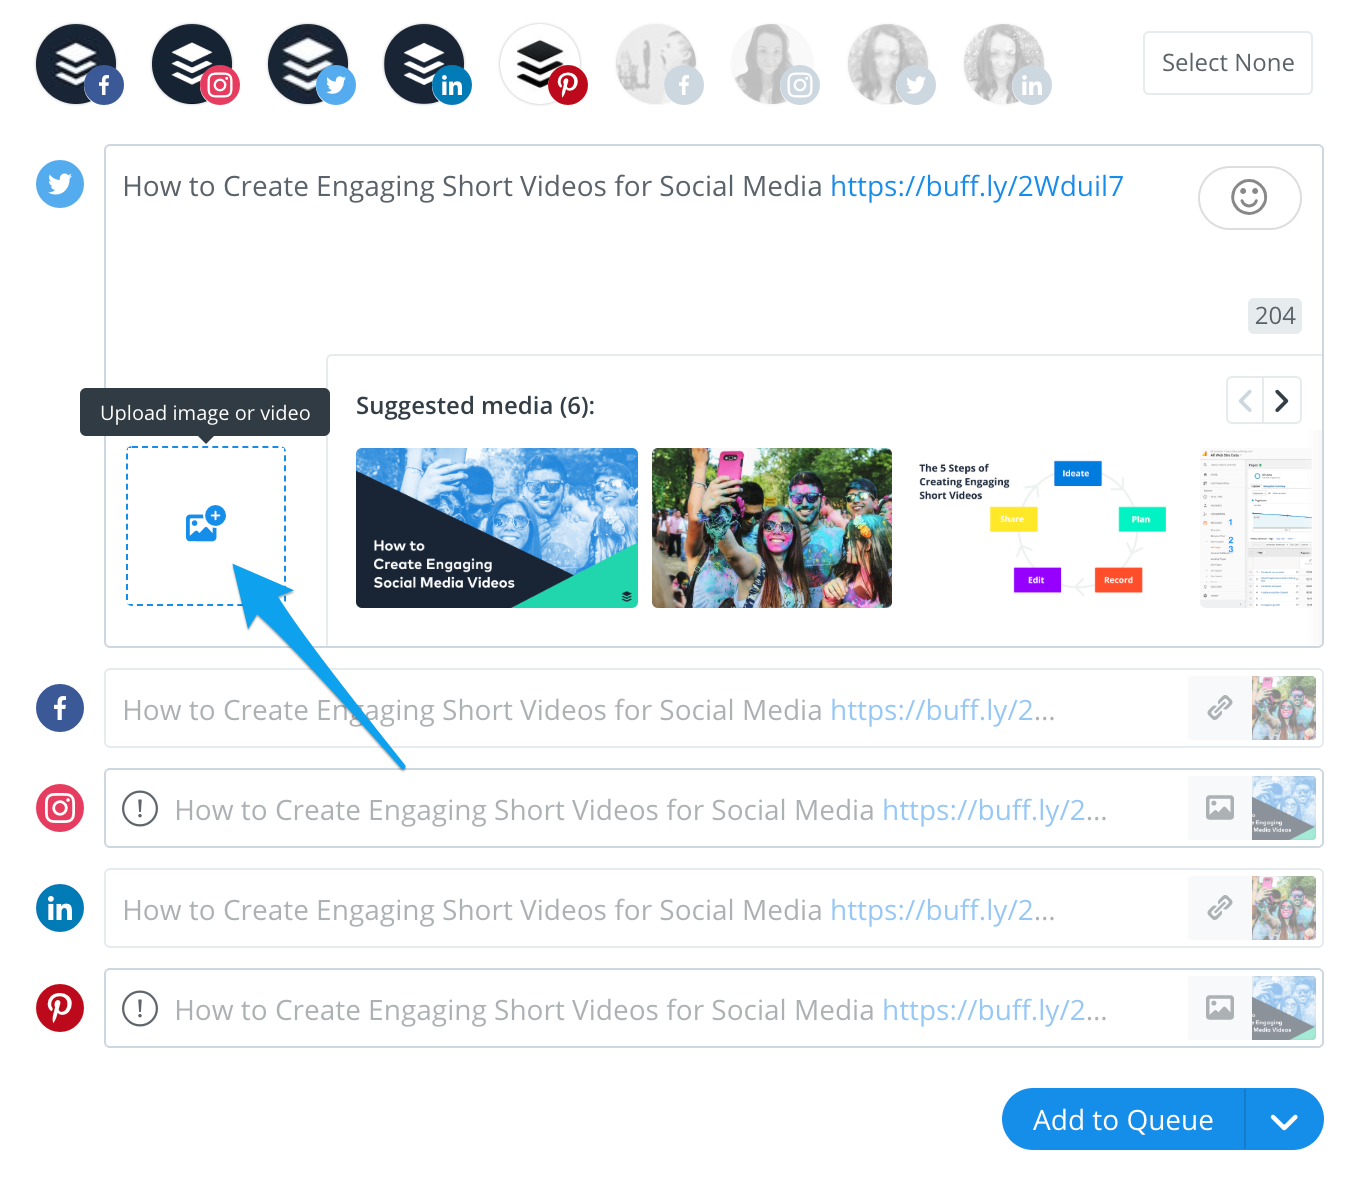Click the Instagram icon beside its post row
The height and width of the screenshot is (1184, 1360).
pos(60,808)
